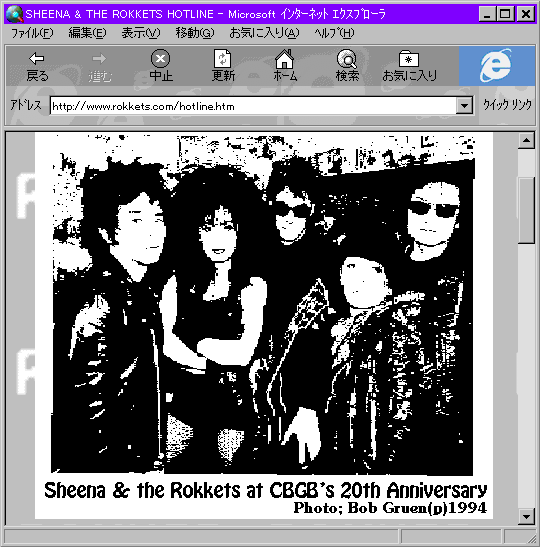
Task: Open the お気に入り(A) menu
Action: click(x=264, y=33)
